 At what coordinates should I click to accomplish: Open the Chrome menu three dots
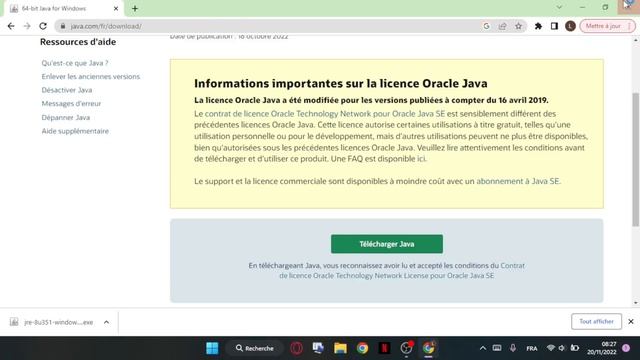(x=629, y=26)
